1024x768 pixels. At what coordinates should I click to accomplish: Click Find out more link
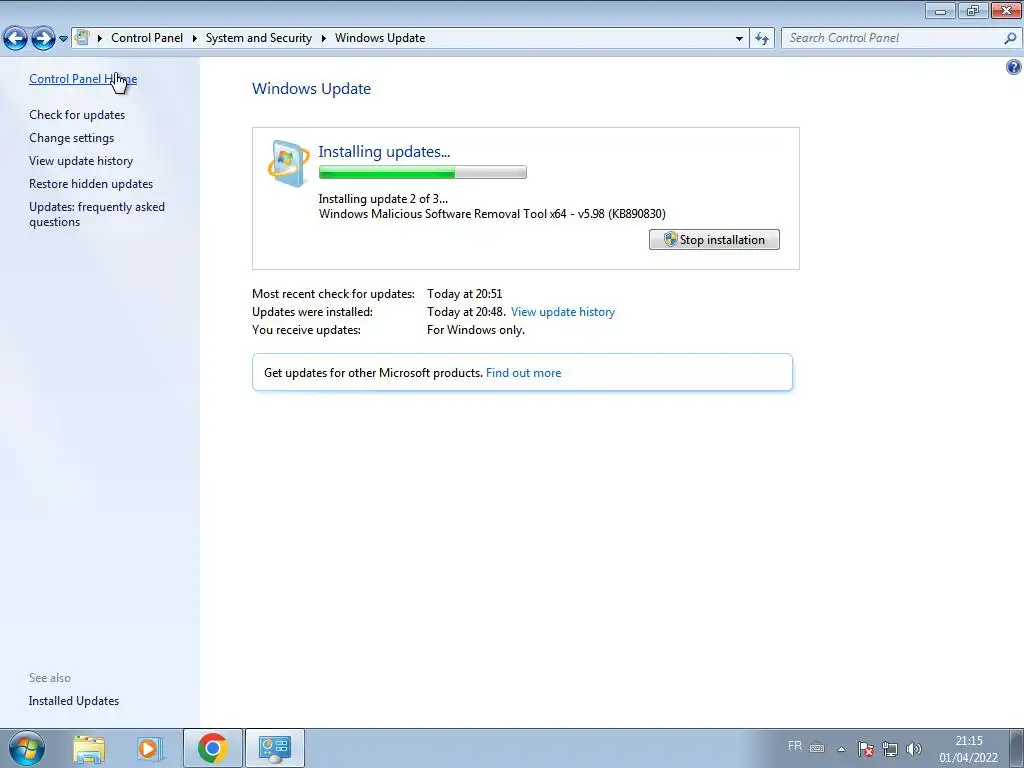(523, 373)
